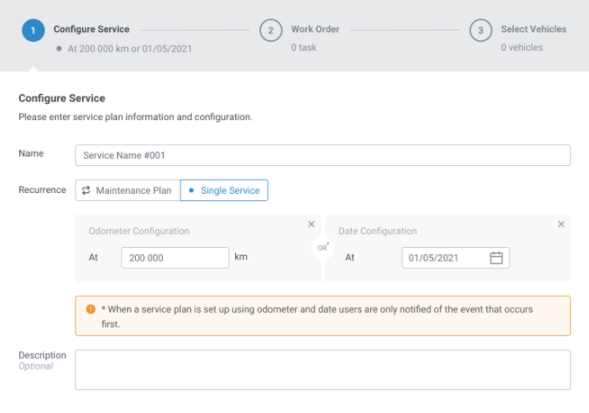Click the summary text At 200 000 km

(98, 49)
